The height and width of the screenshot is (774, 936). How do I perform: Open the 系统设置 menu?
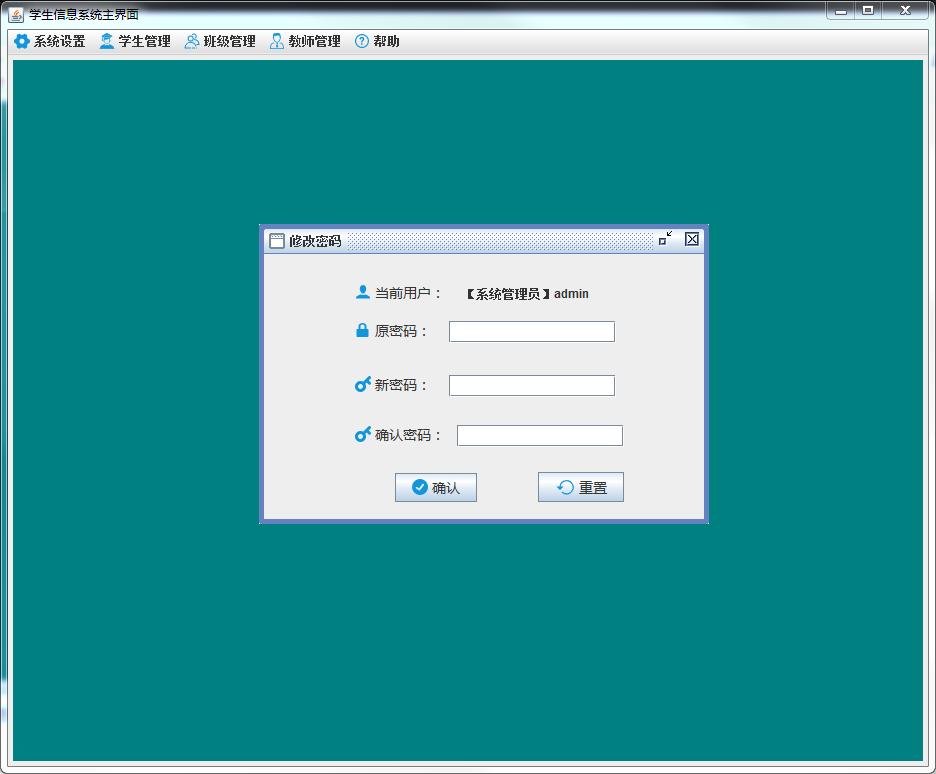pyautogui.click(x=59, y=41)
